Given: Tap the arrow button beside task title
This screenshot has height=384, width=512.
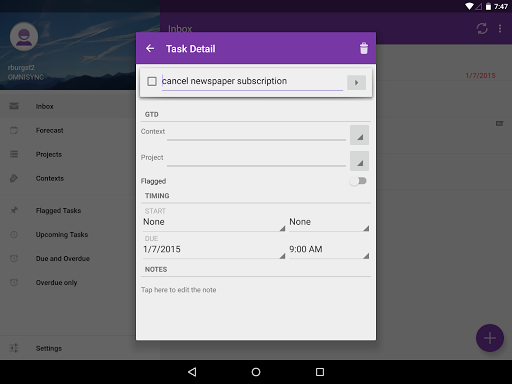Looking at the screenshot, I should pos(356,82).
